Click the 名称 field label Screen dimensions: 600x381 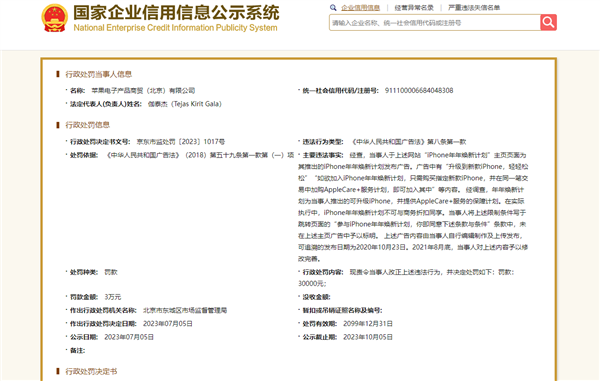77,91
